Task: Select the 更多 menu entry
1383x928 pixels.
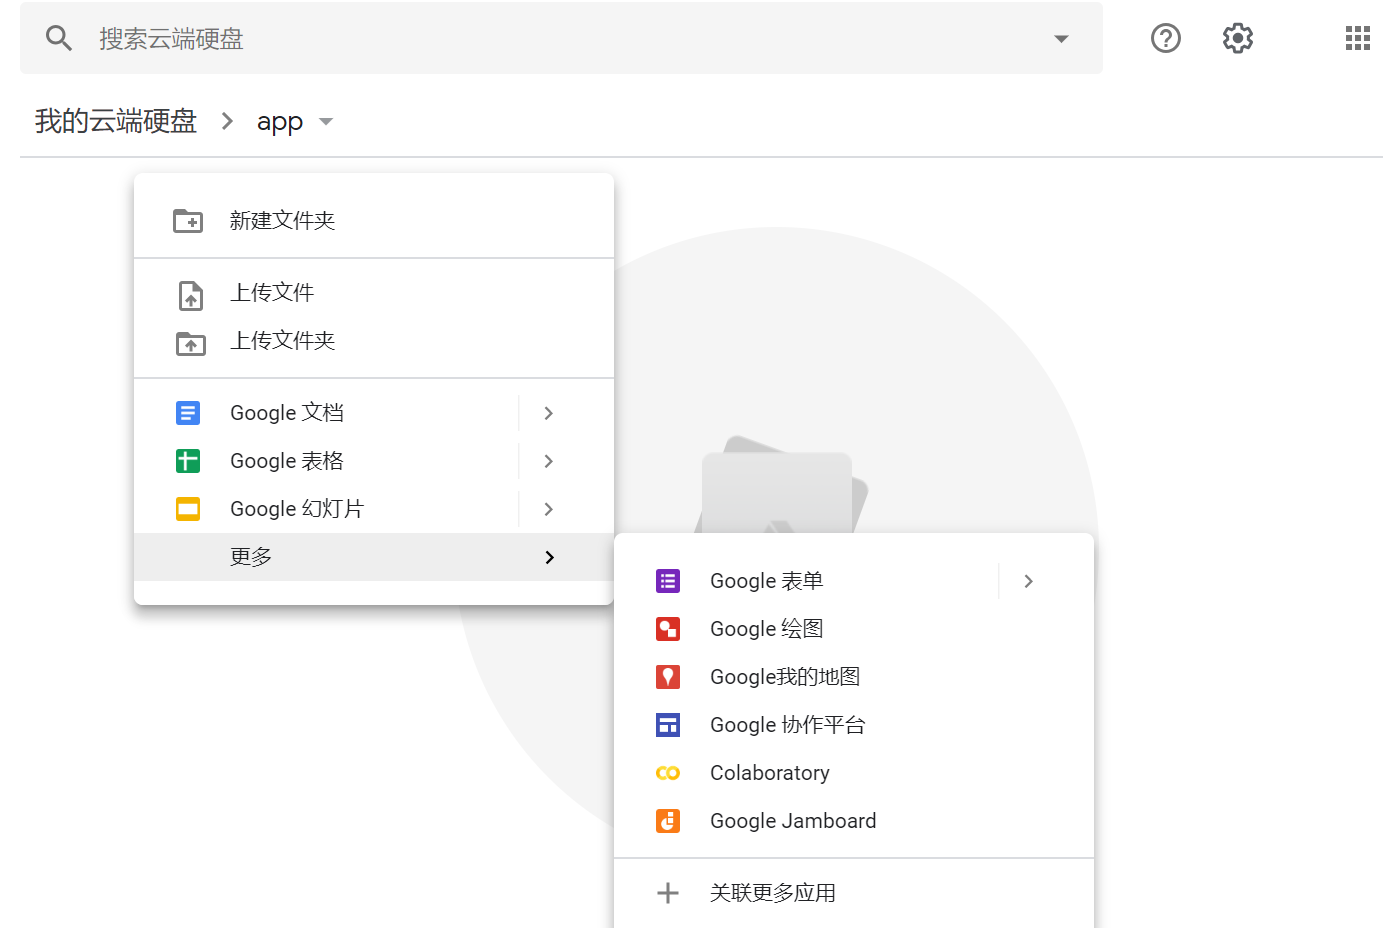Action: pos(374,557)
